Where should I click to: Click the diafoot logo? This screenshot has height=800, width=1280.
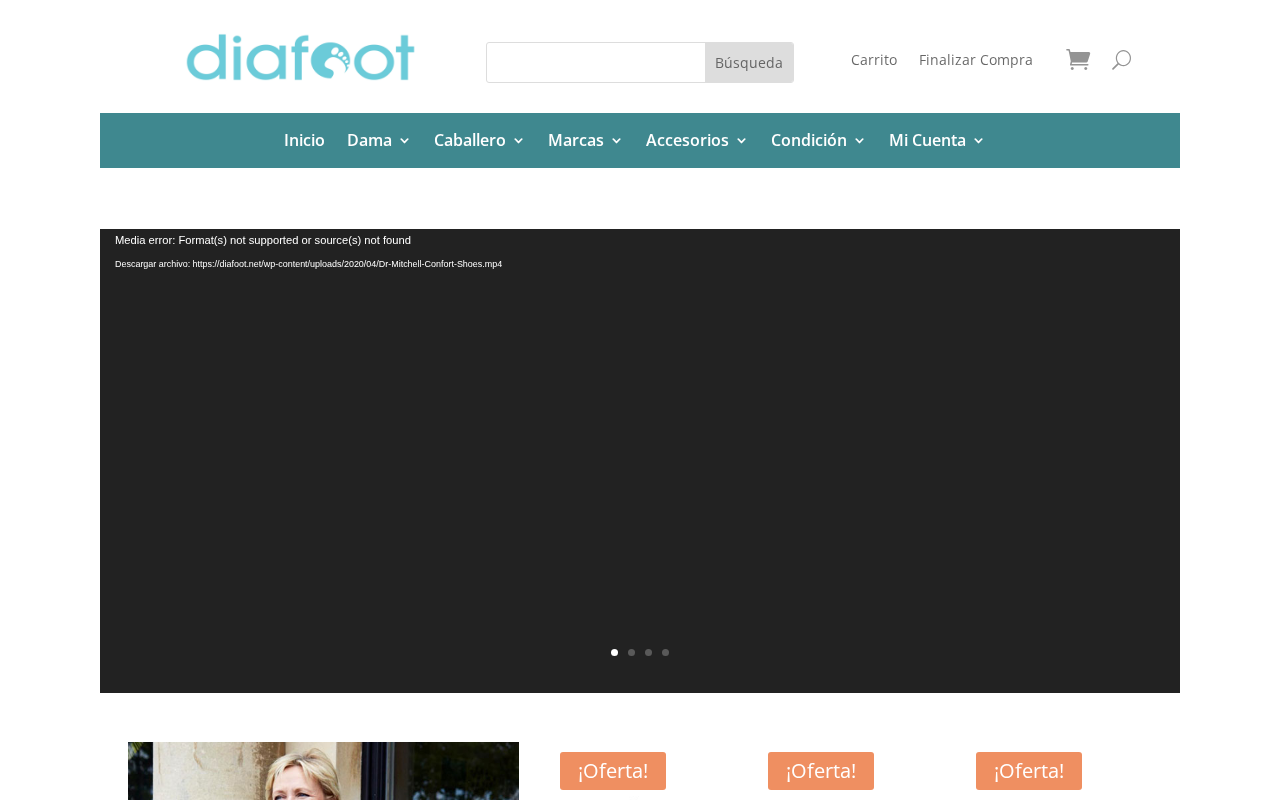(x=300, y=58)
